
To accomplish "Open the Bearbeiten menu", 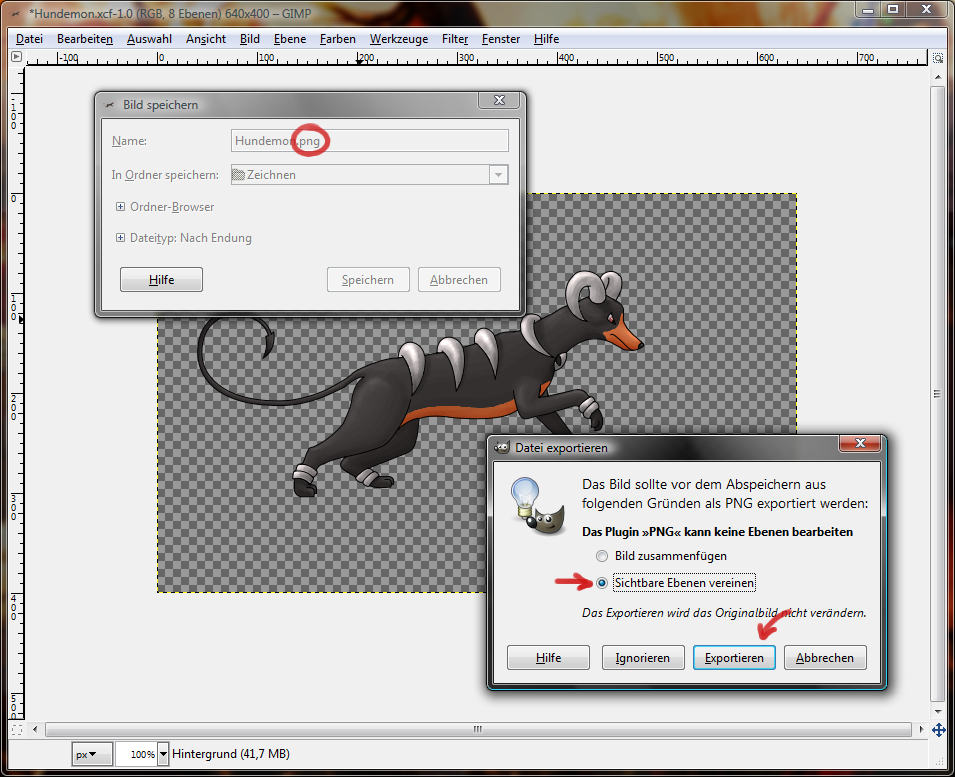I will (x=85, y=39).
